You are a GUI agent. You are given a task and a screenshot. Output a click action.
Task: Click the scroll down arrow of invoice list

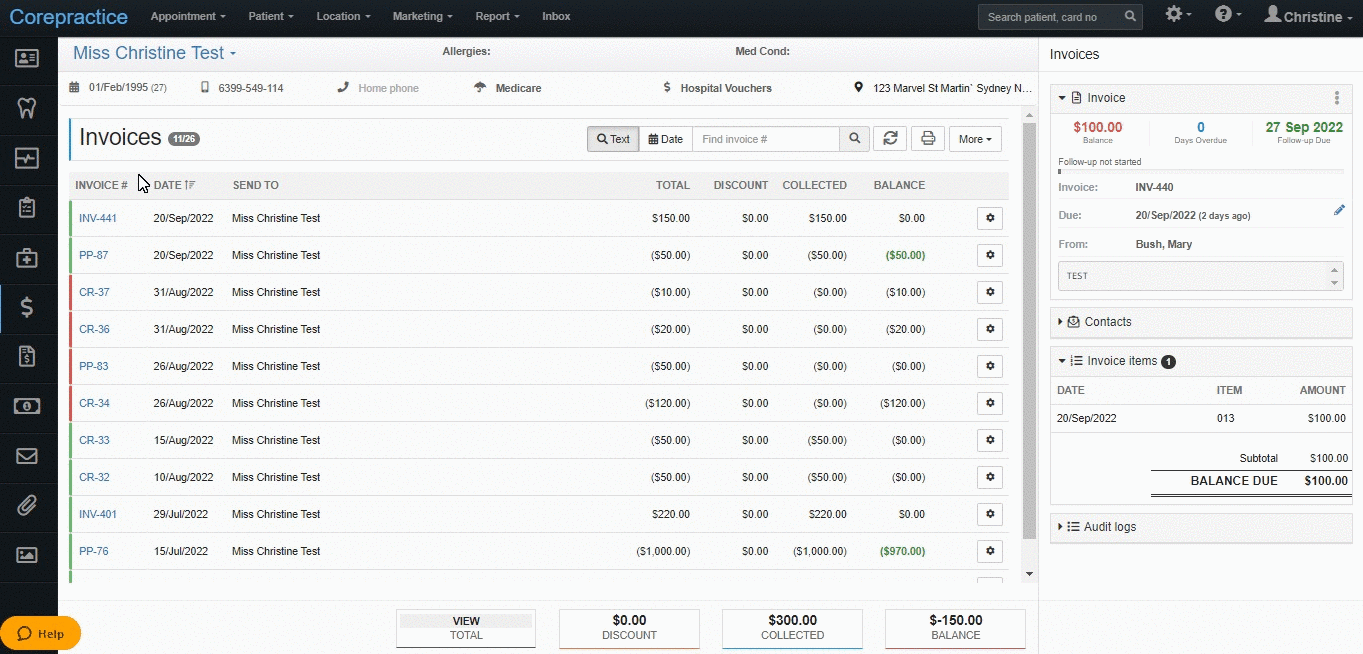click(x=1030, y=574)
